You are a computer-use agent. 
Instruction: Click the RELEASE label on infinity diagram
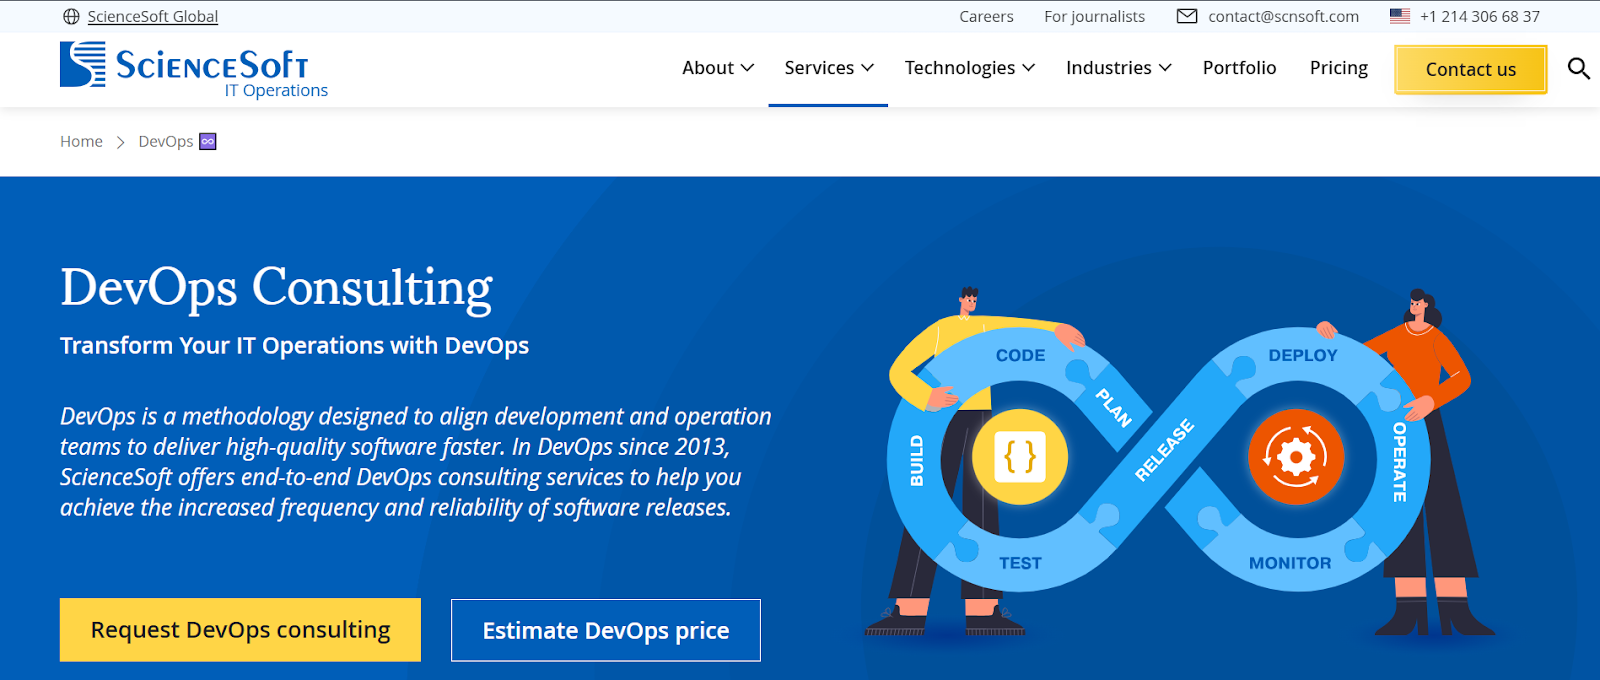(1164, 450)
